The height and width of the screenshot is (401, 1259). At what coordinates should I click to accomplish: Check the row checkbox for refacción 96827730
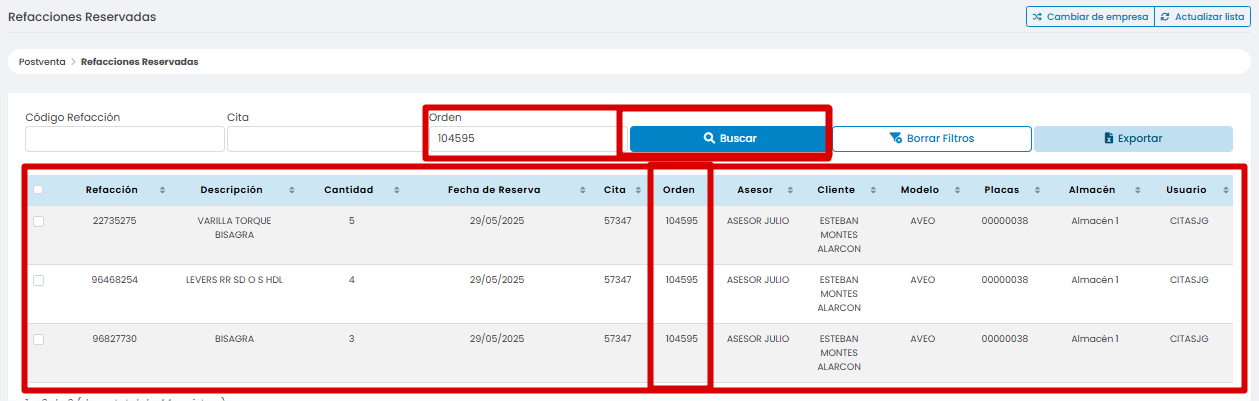(38, 340)
